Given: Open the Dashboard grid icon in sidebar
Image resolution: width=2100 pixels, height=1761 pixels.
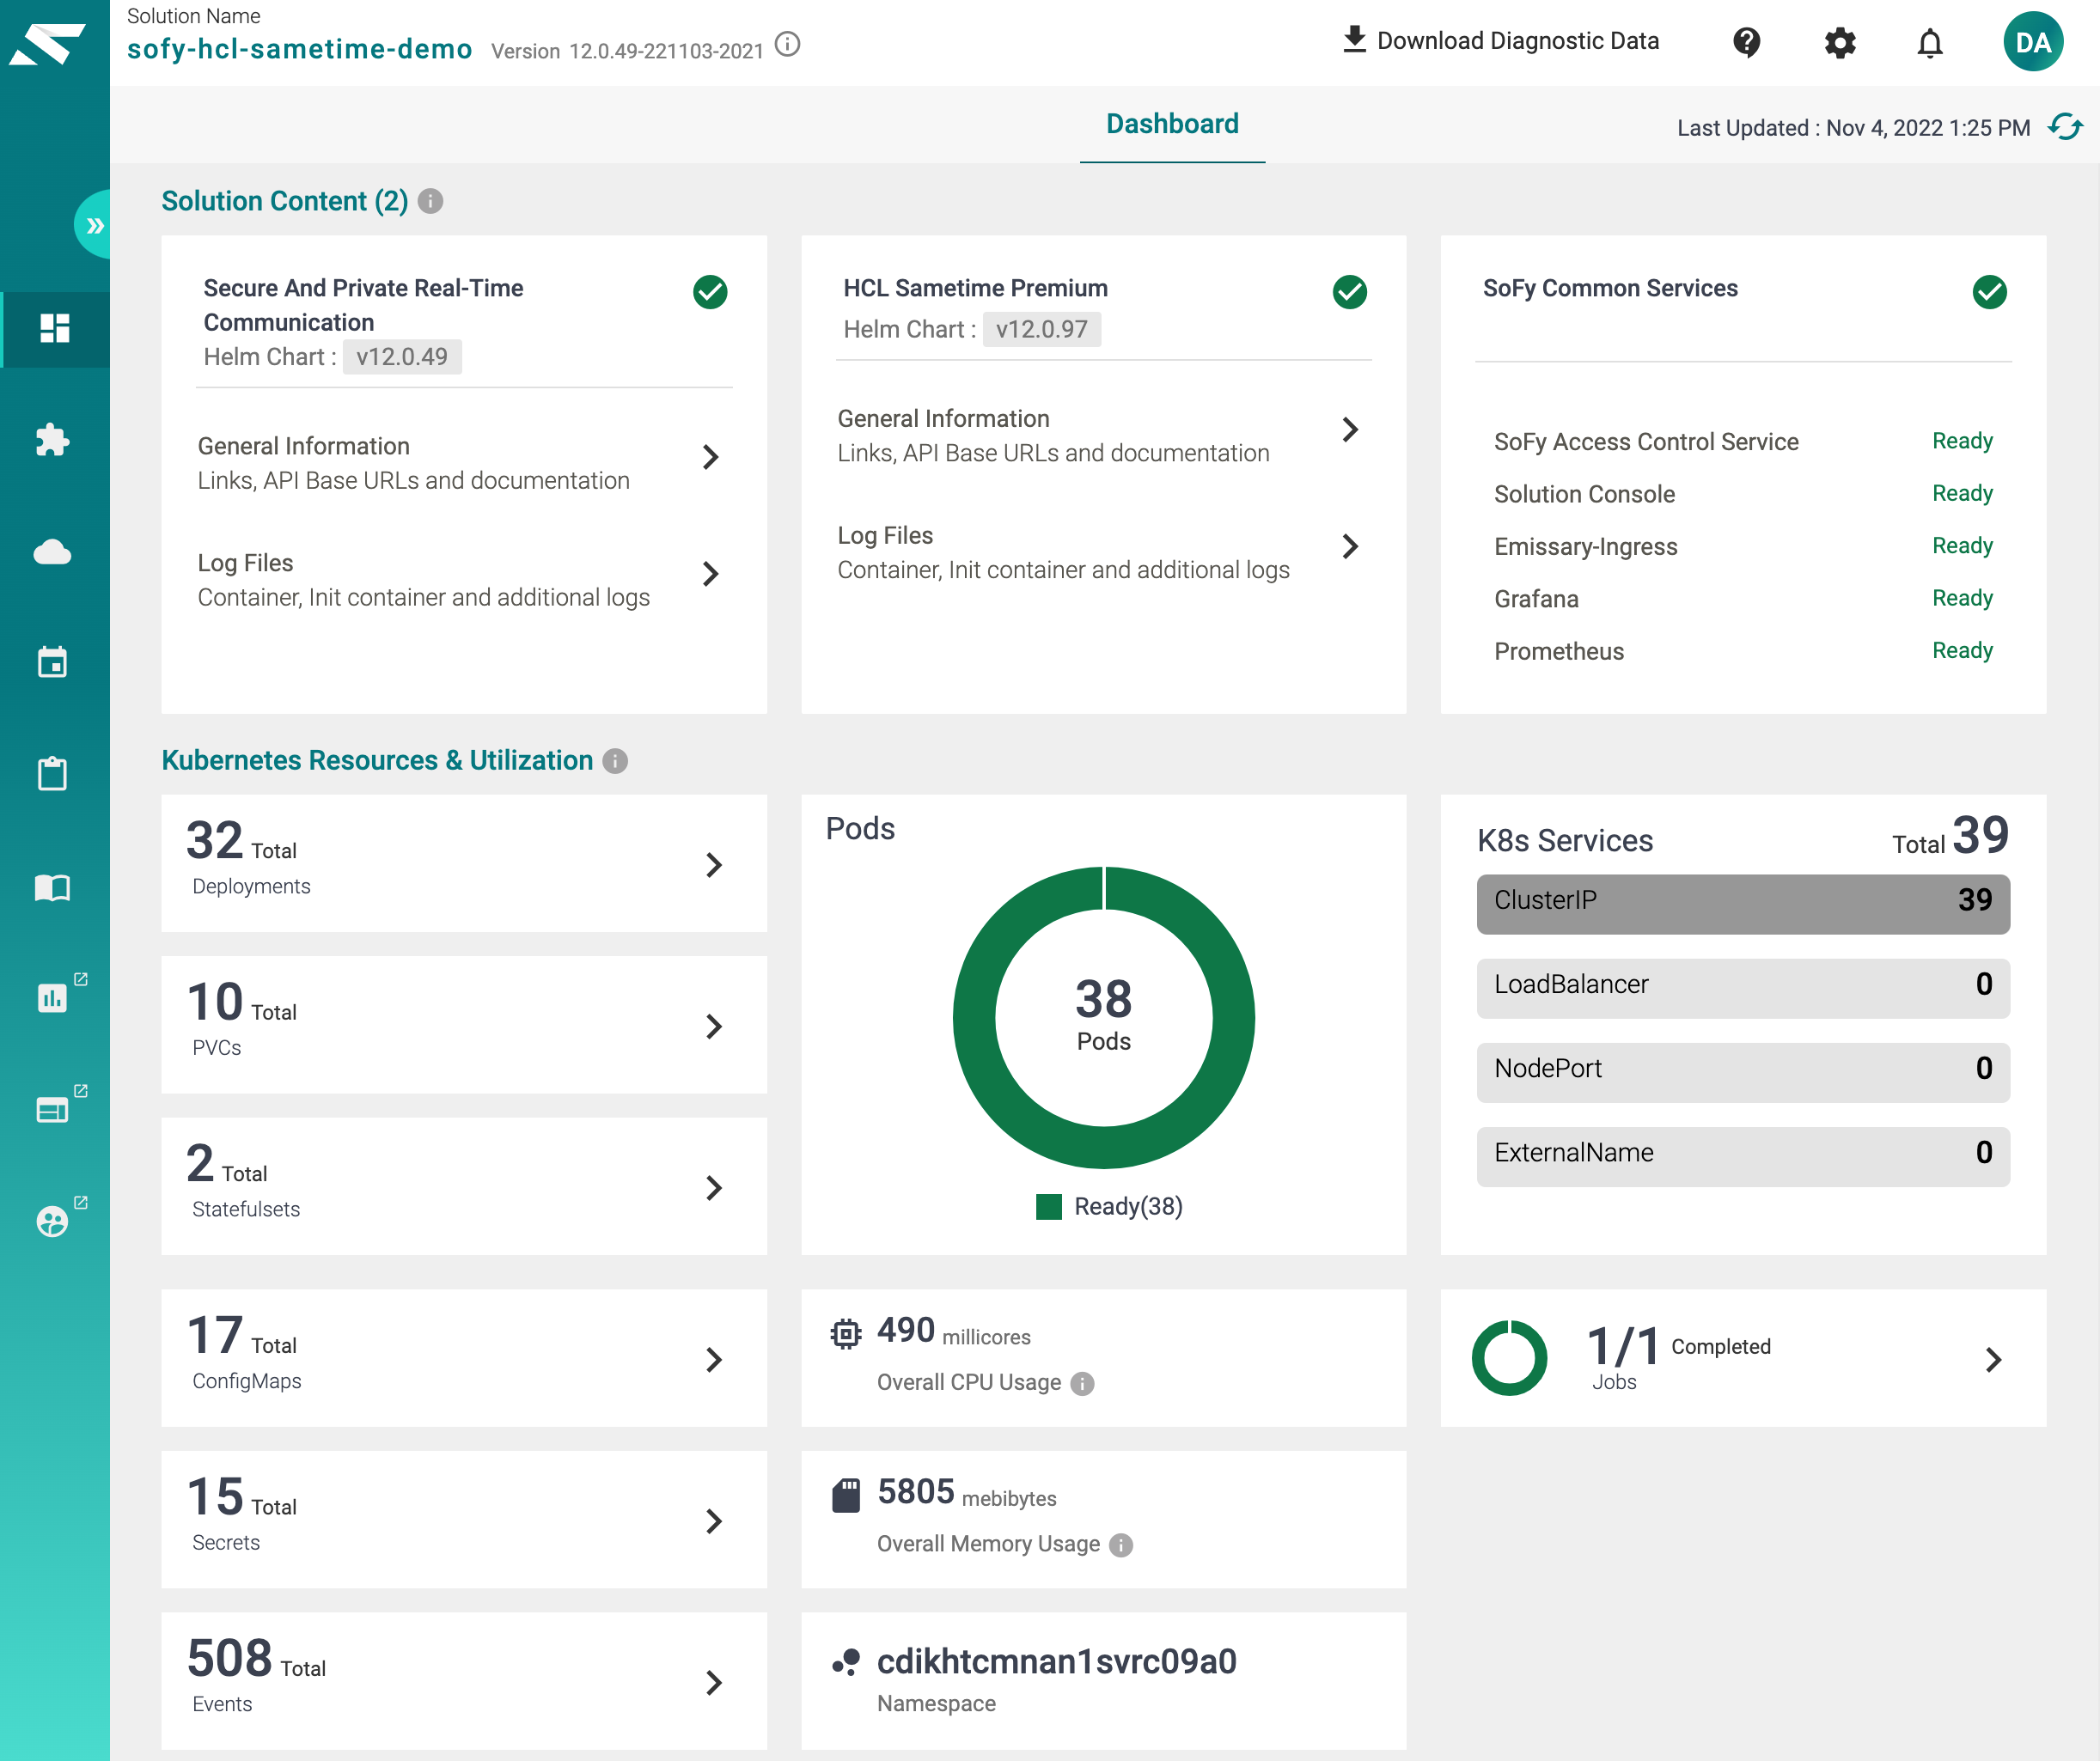Looking at the screenshot, I should (54, 328).
